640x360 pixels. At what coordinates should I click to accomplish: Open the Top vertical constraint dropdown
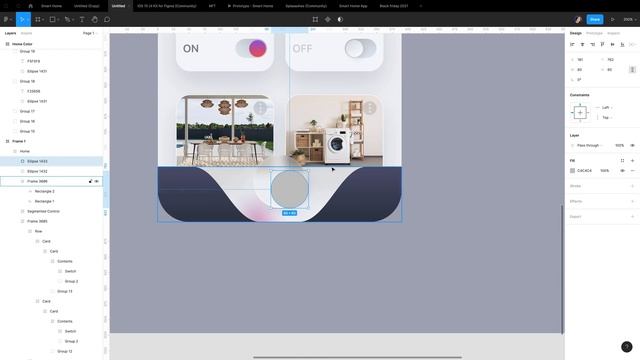[607, 118]
